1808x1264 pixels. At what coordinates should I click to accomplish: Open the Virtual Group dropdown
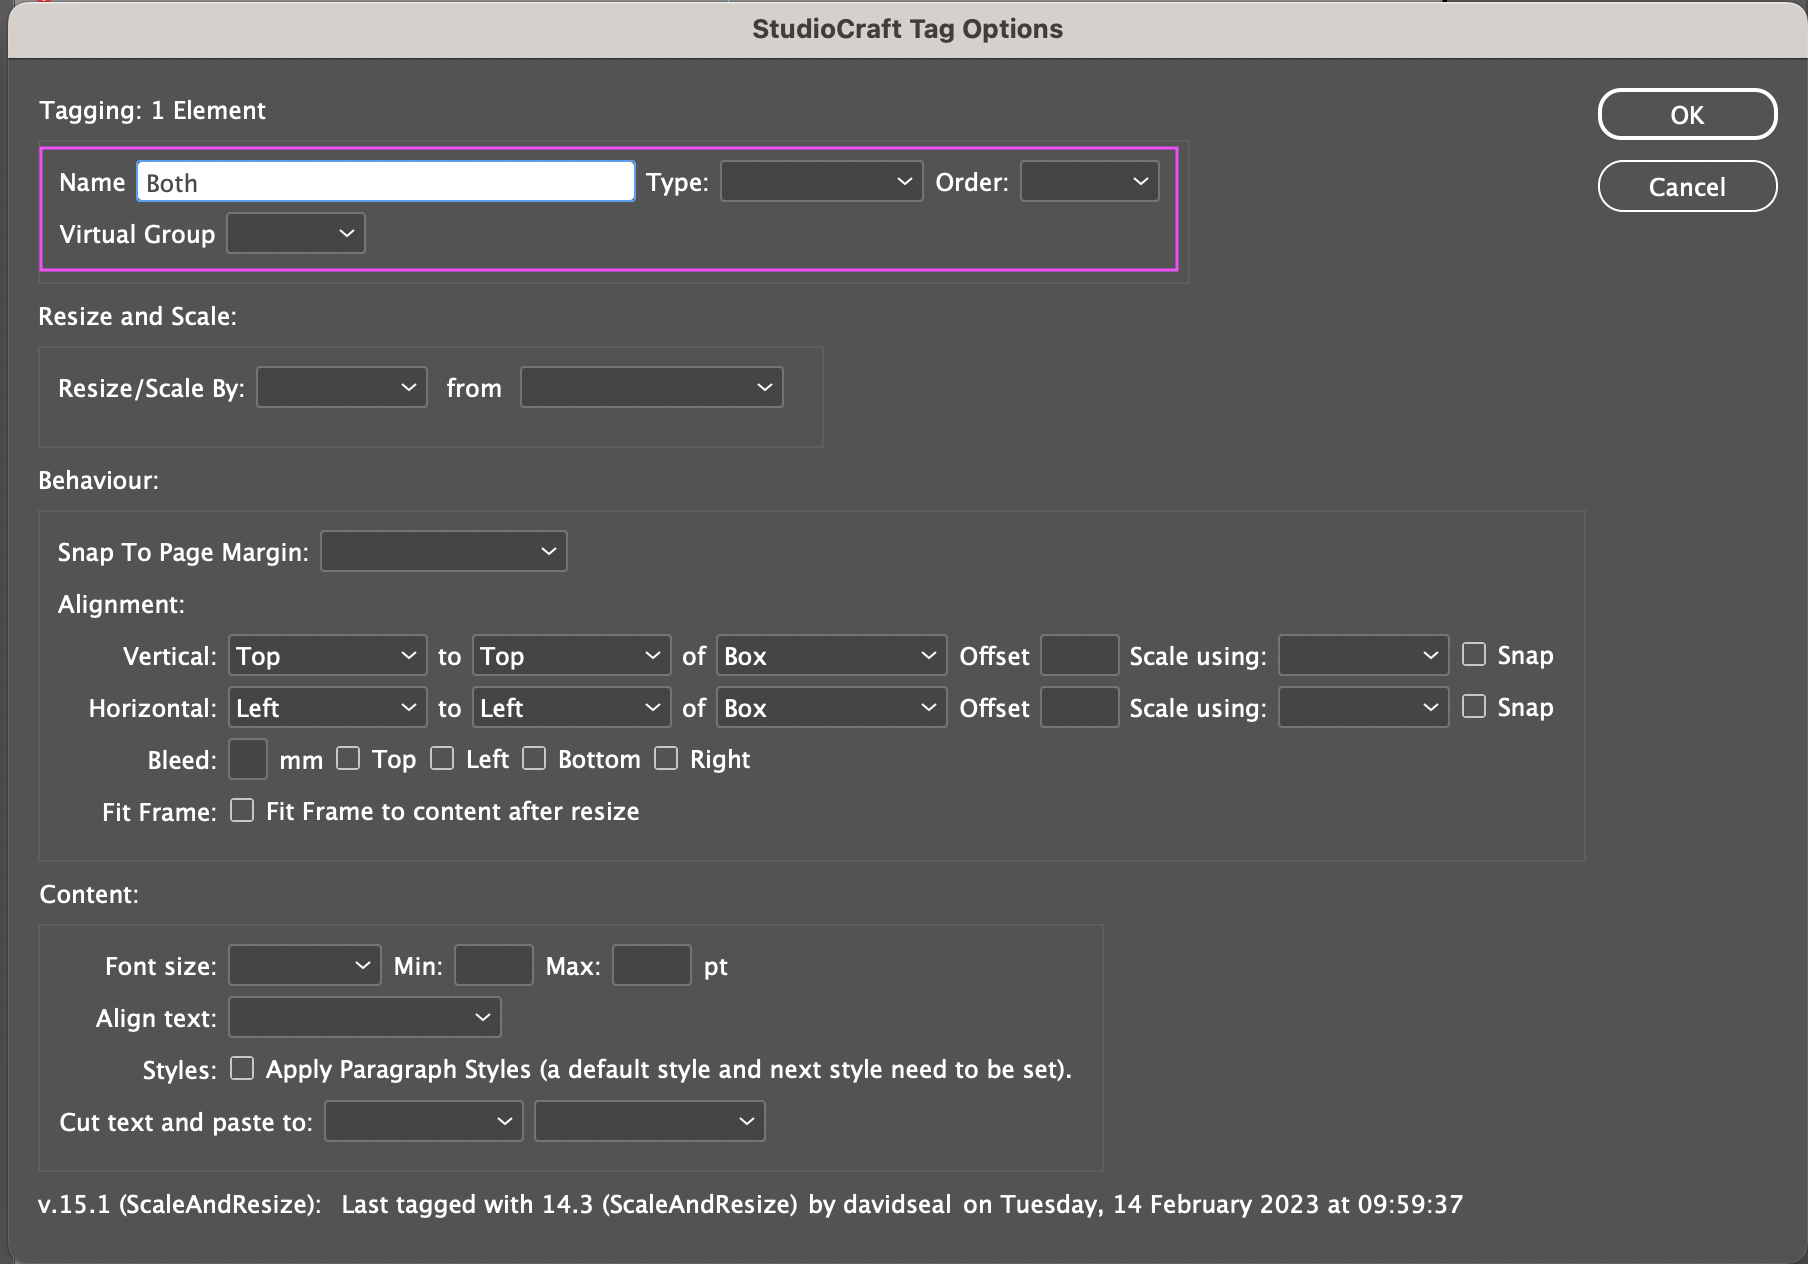[x=296, y=234]
